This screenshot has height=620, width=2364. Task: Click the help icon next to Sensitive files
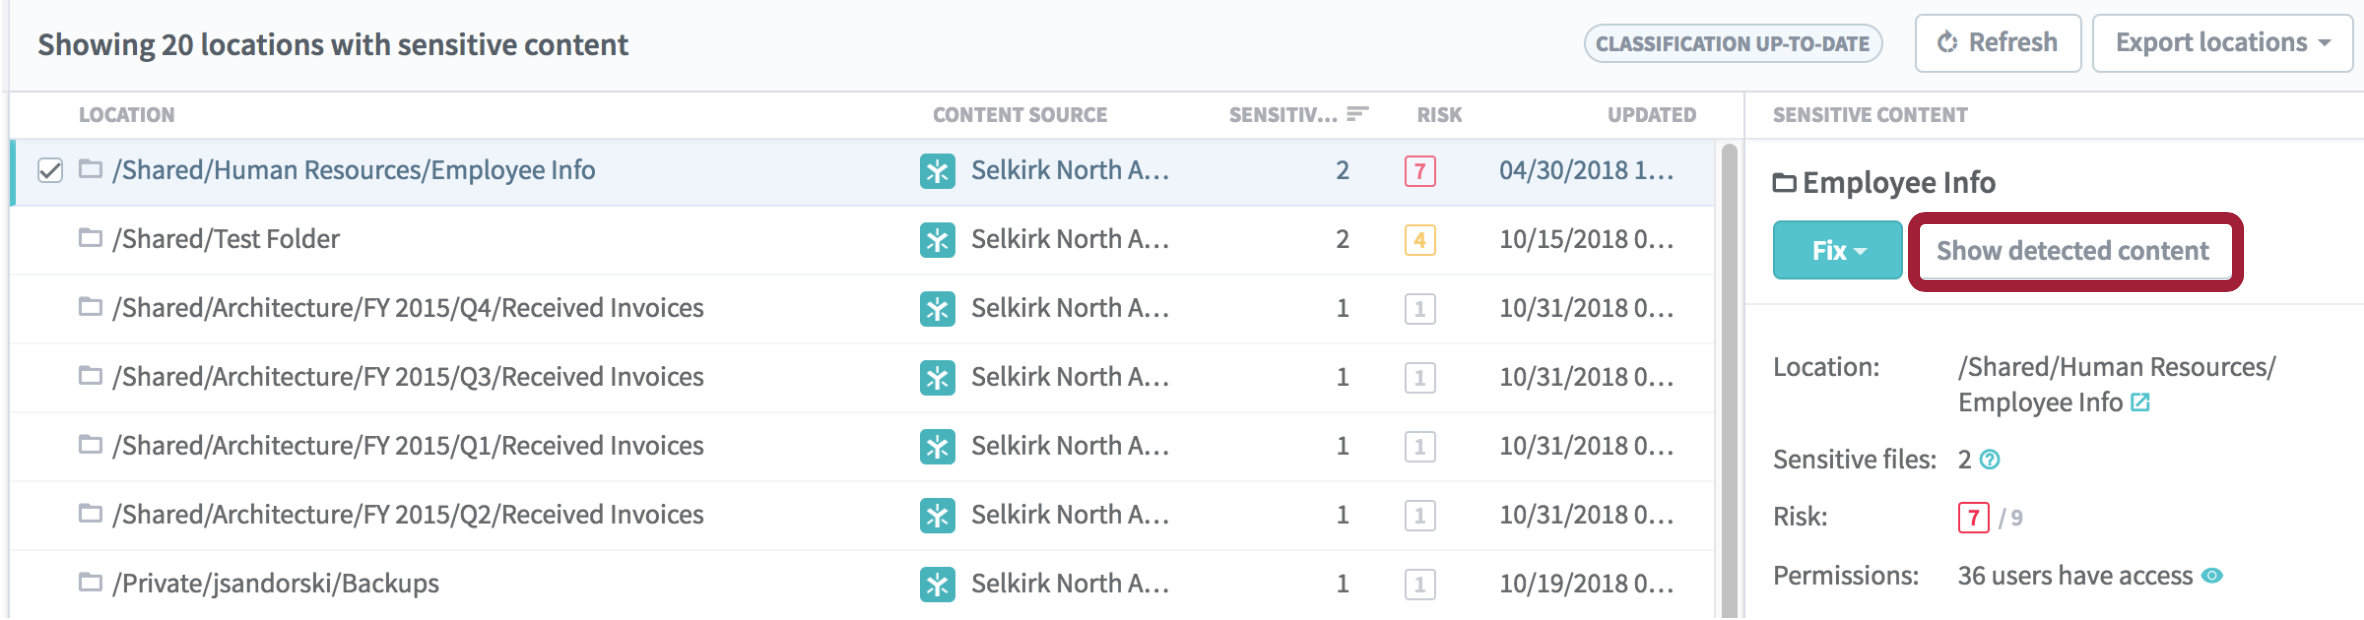[x=1990, y=460]
